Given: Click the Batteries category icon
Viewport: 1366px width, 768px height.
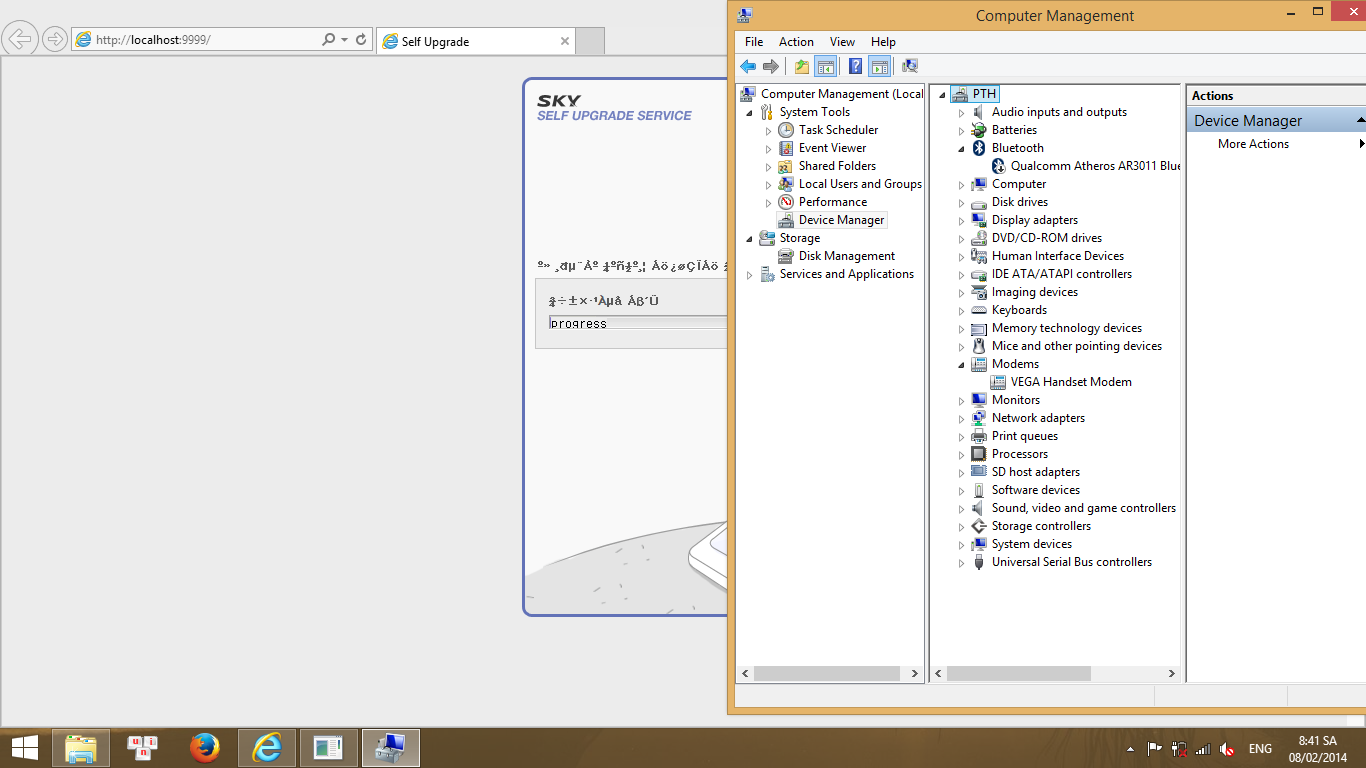Looking at the screenshot, I should point(979,130).
